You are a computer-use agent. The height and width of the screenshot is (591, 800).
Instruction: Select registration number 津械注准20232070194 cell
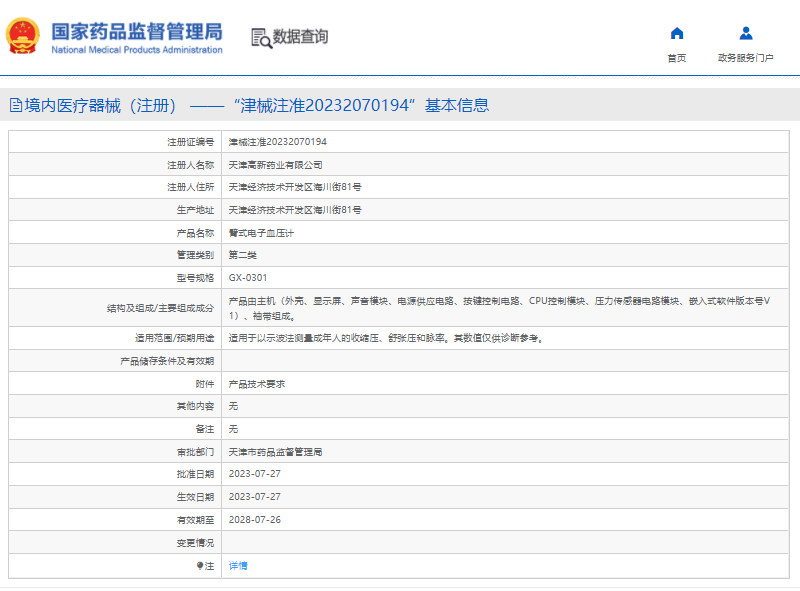278,142
